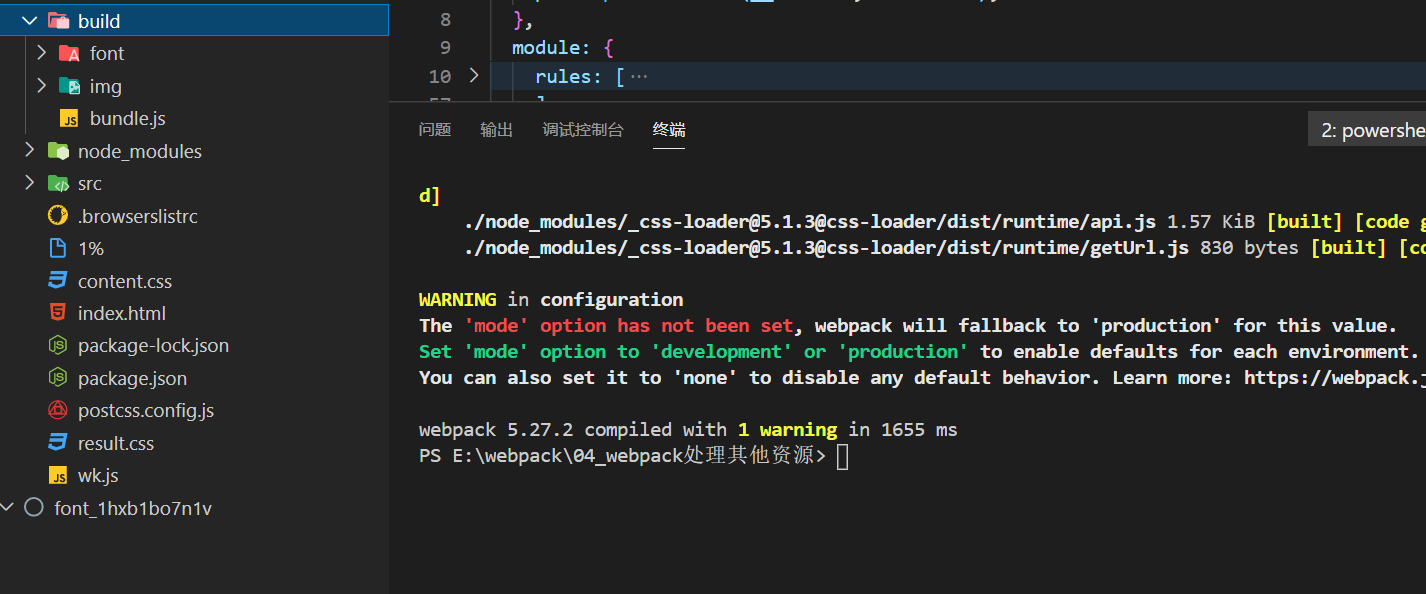
Task: Open the content.css file name
Action: pos(125,281)
